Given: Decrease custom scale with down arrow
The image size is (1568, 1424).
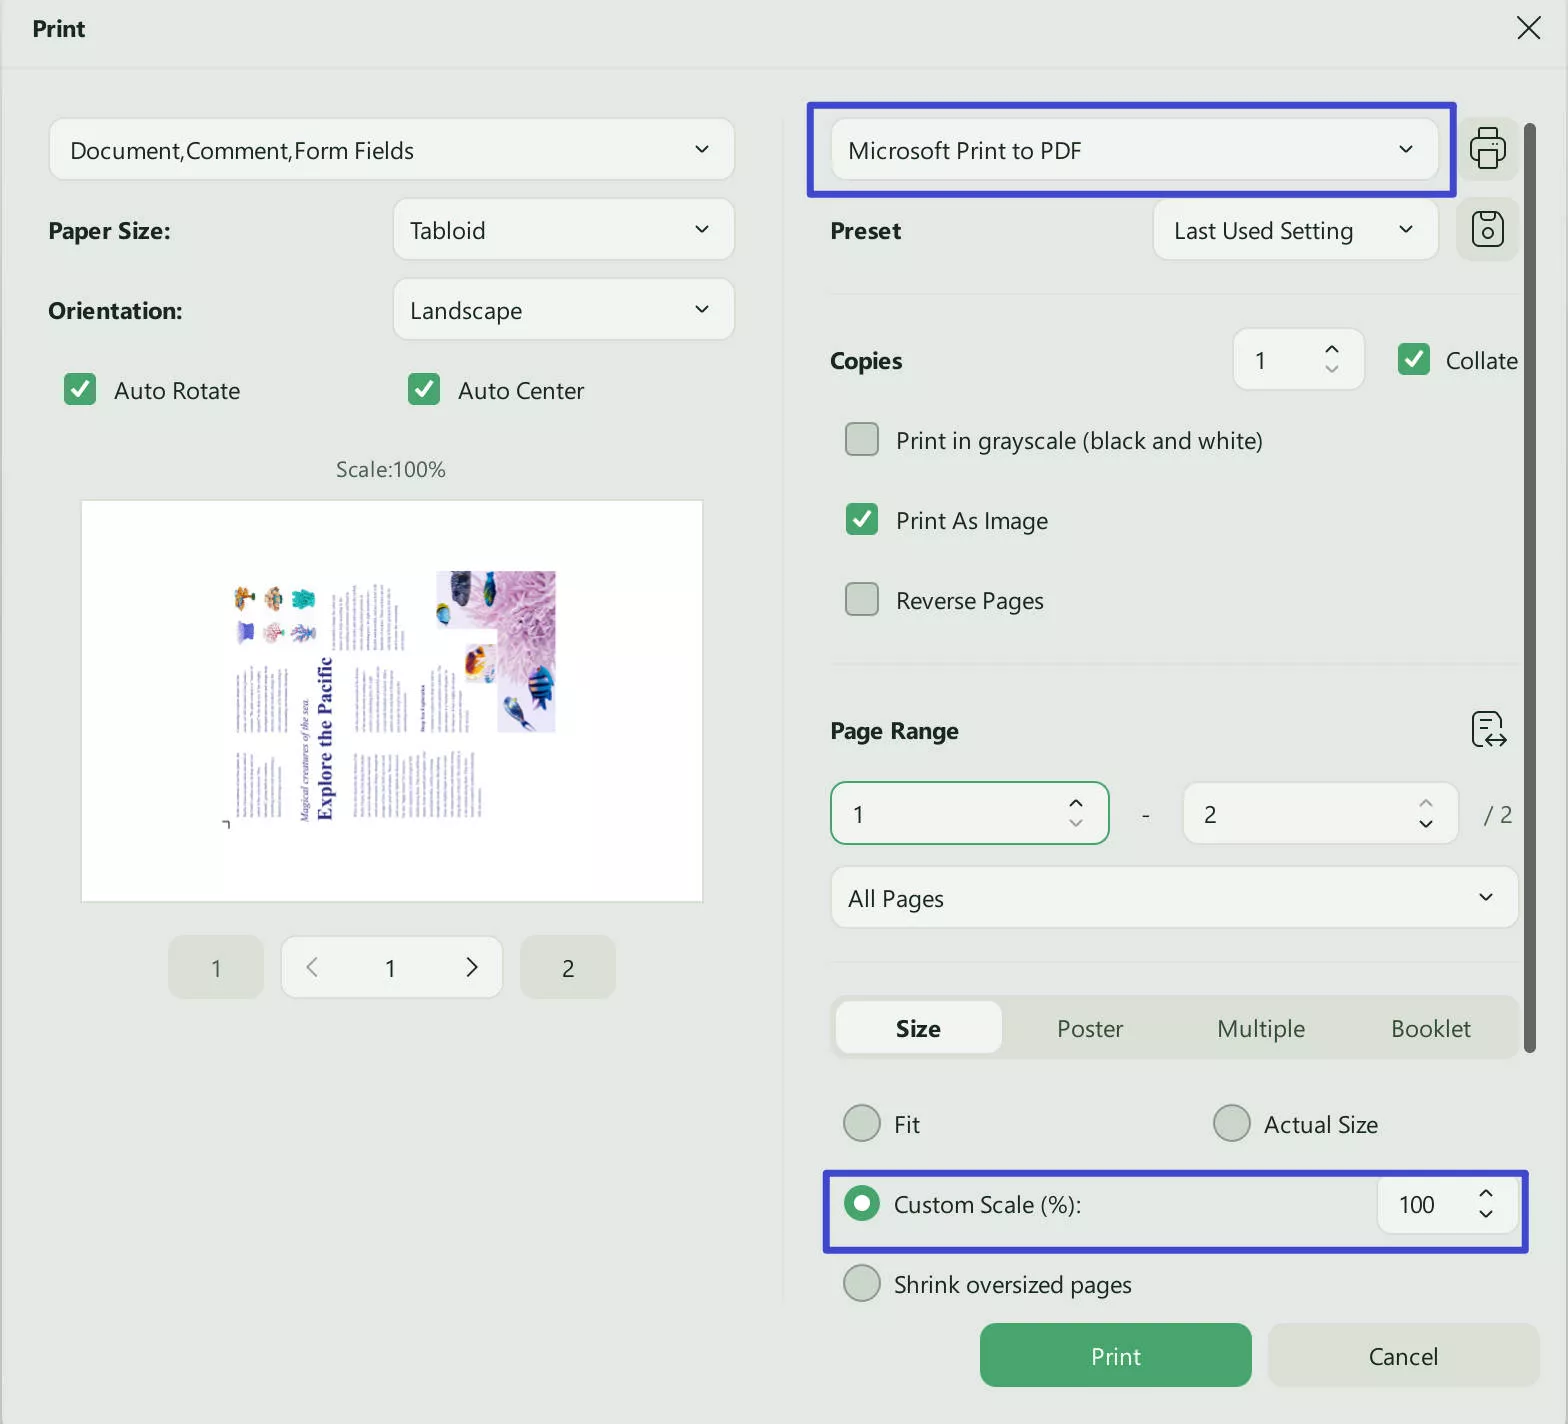Looking at the screenshot, I should [x=1486, y=1214].
